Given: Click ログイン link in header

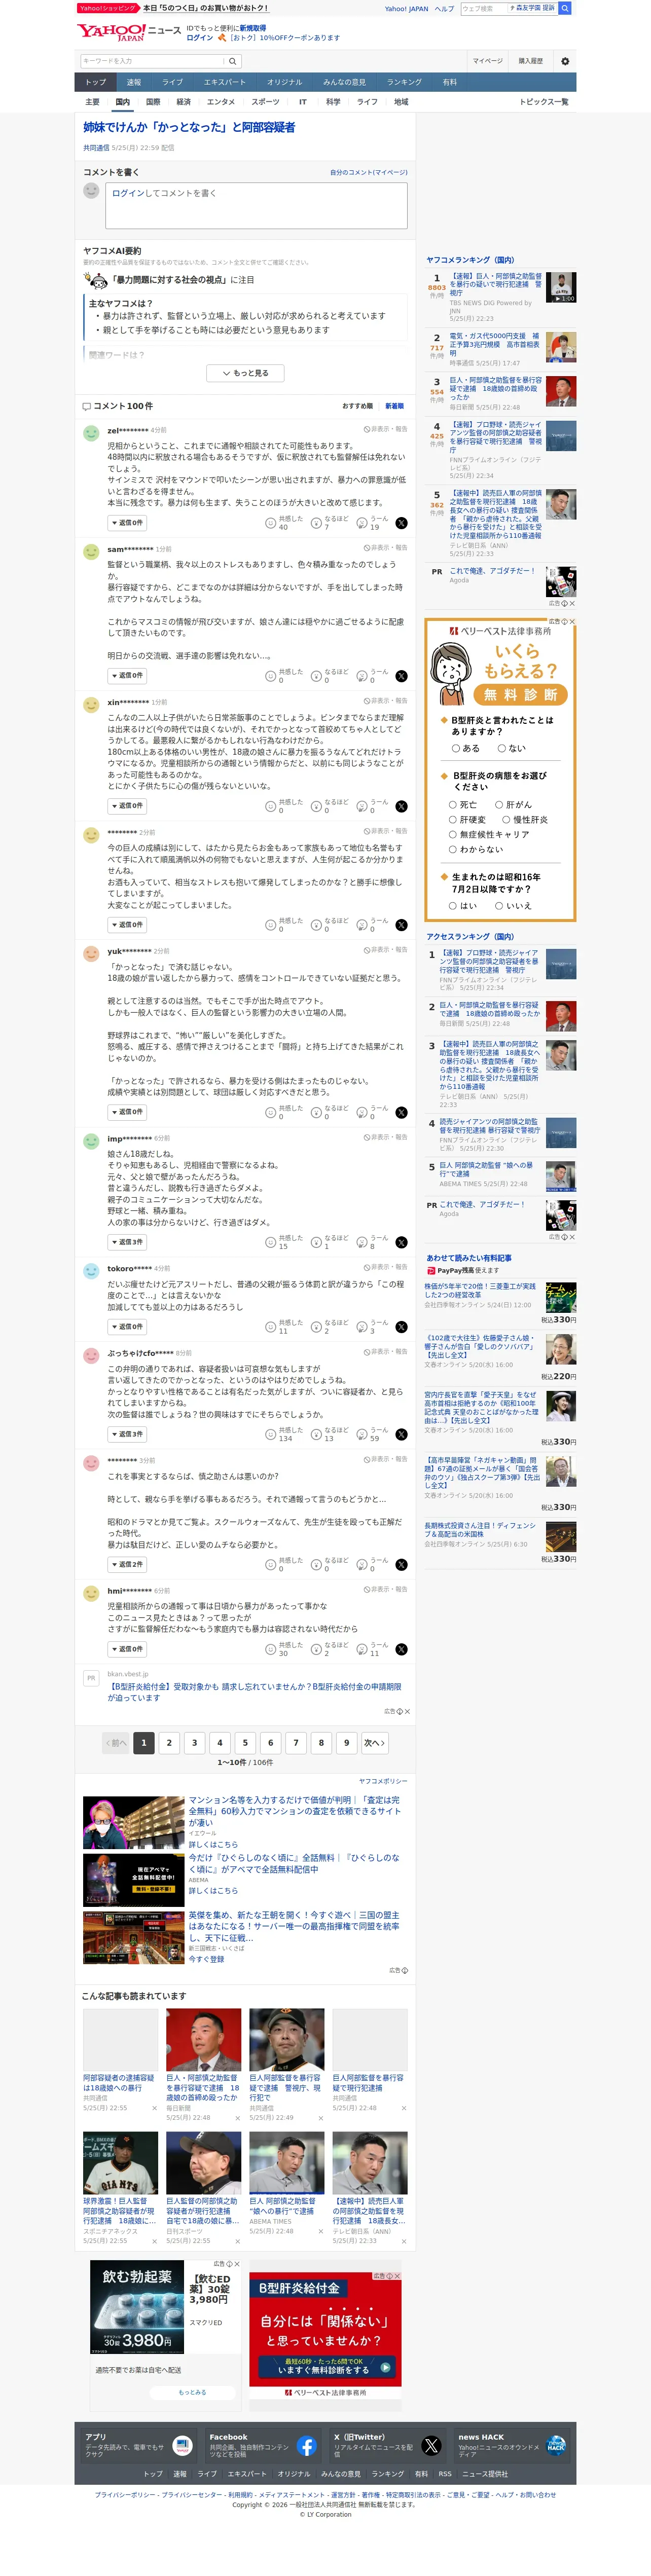Looking at the screenshot, I should click(x=200, y=38).
